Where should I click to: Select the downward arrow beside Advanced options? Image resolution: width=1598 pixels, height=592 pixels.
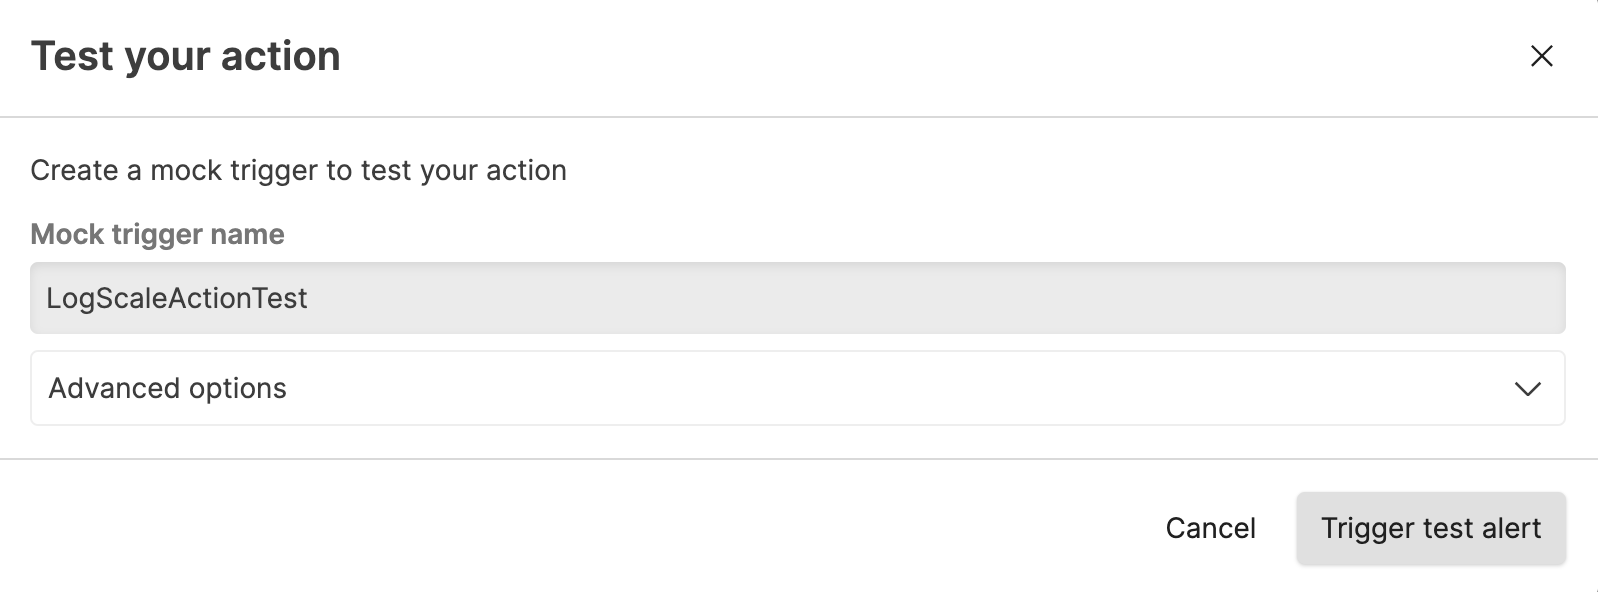point(1527,388)
